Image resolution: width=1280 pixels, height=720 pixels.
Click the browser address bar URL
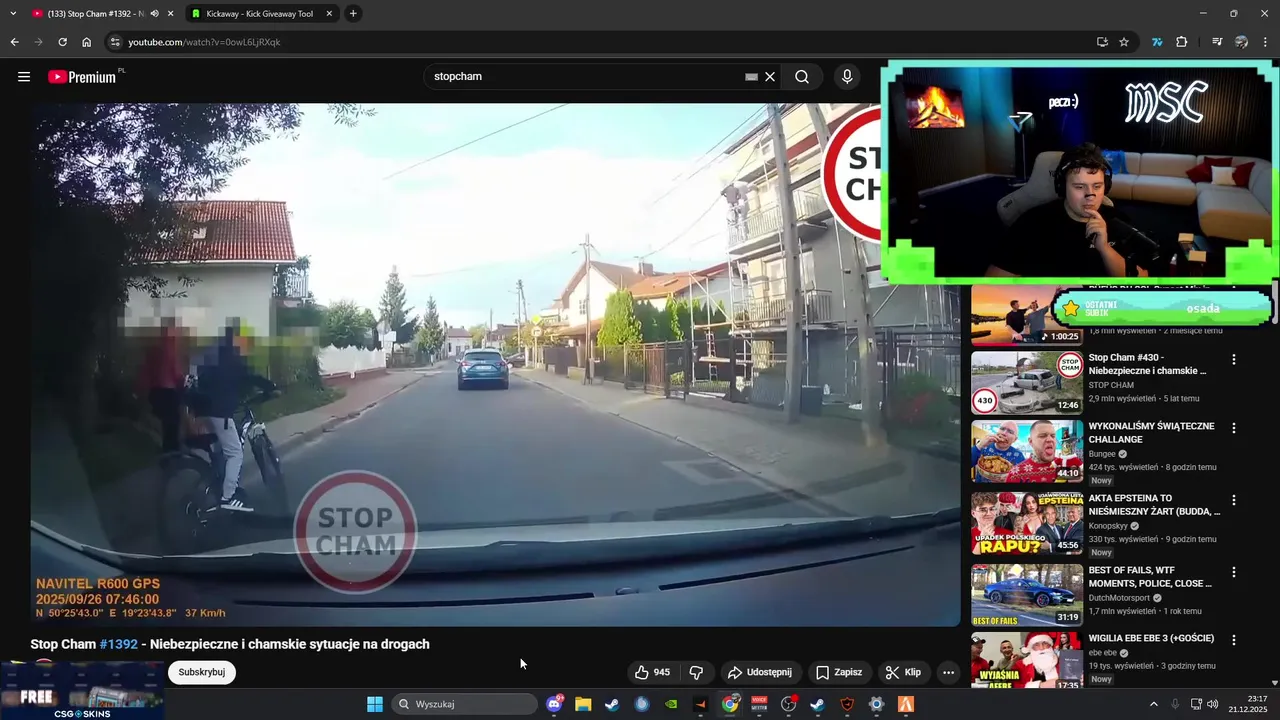click(x=204, y=42)
